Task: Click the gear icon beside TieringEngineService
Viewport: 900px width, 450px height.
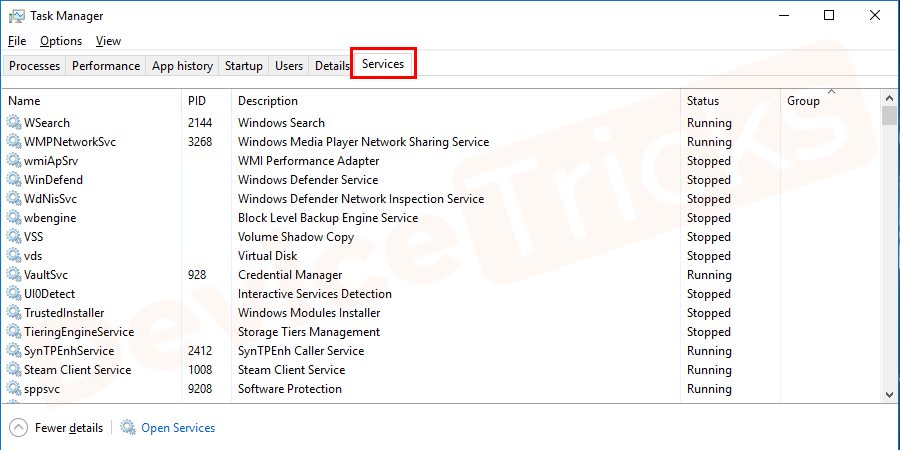Action: pos(14,331)
